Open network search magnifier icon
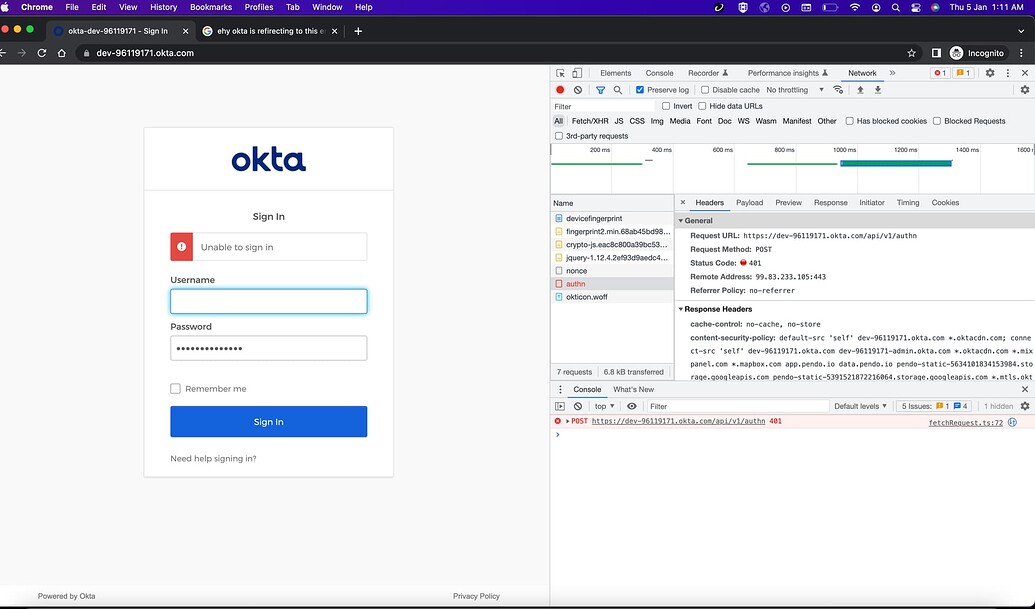1035x609 pixels. point(618,90)
